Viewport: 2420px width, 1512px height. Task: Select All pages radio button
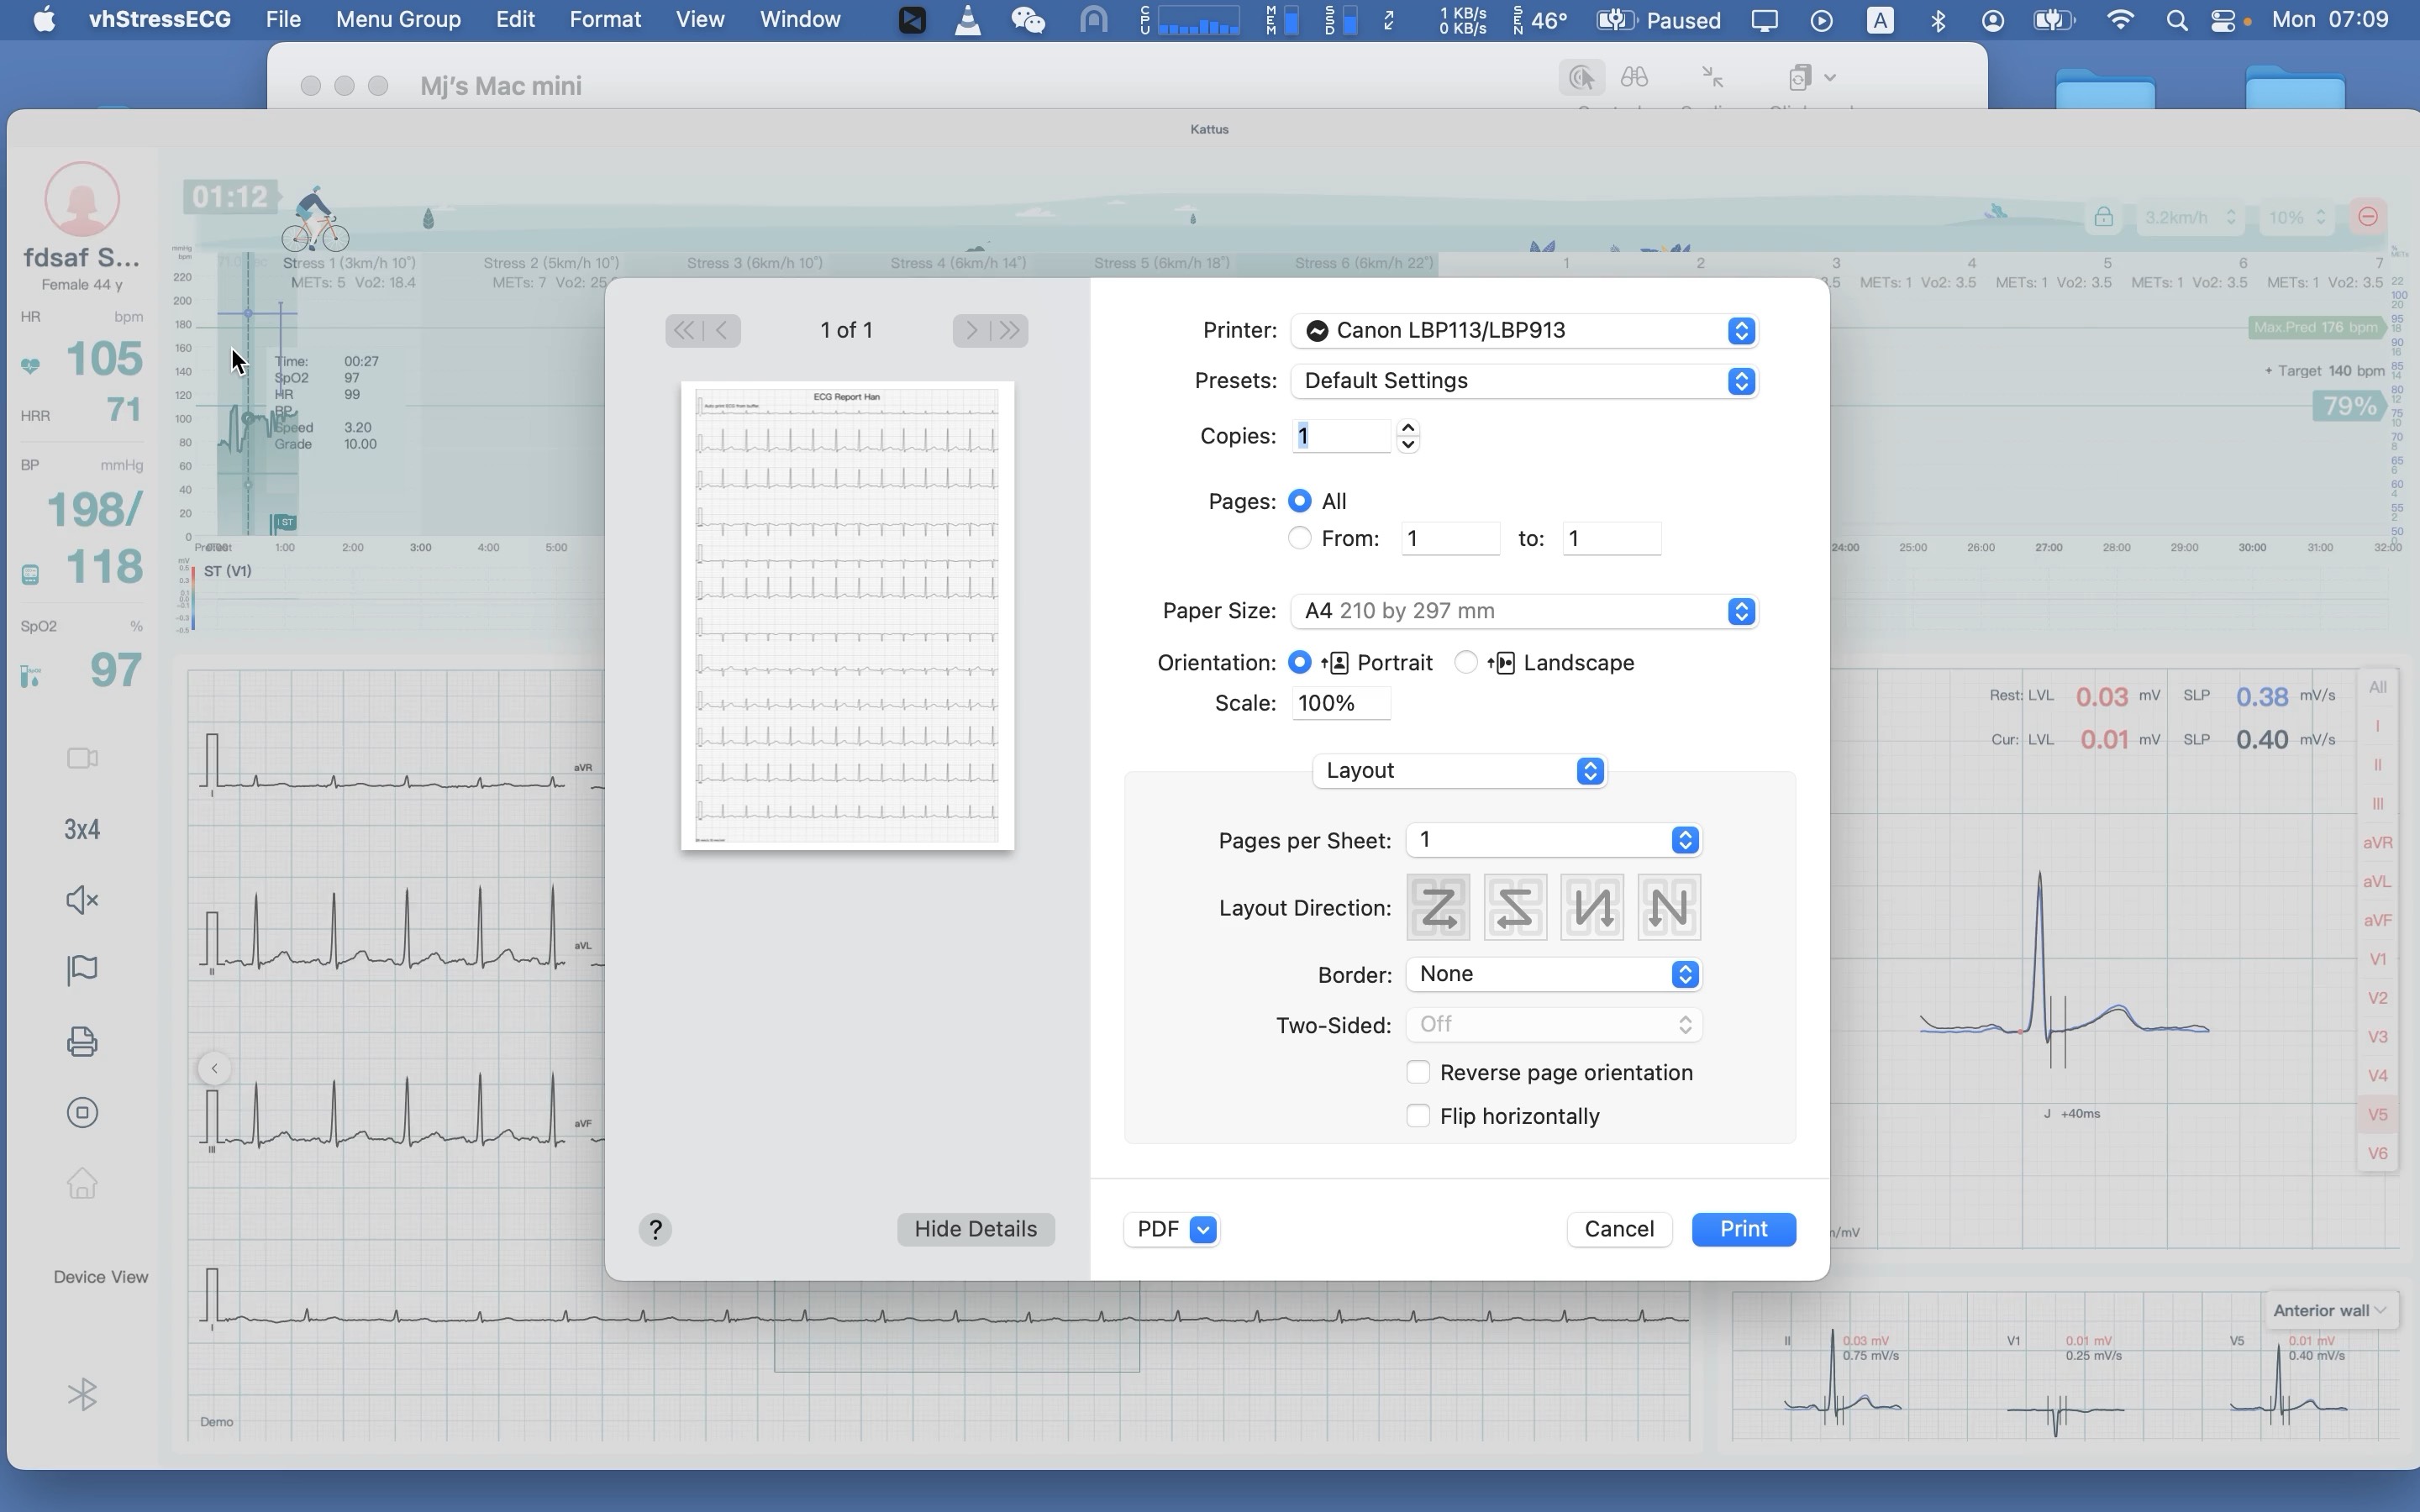[x=1299, y=500]
